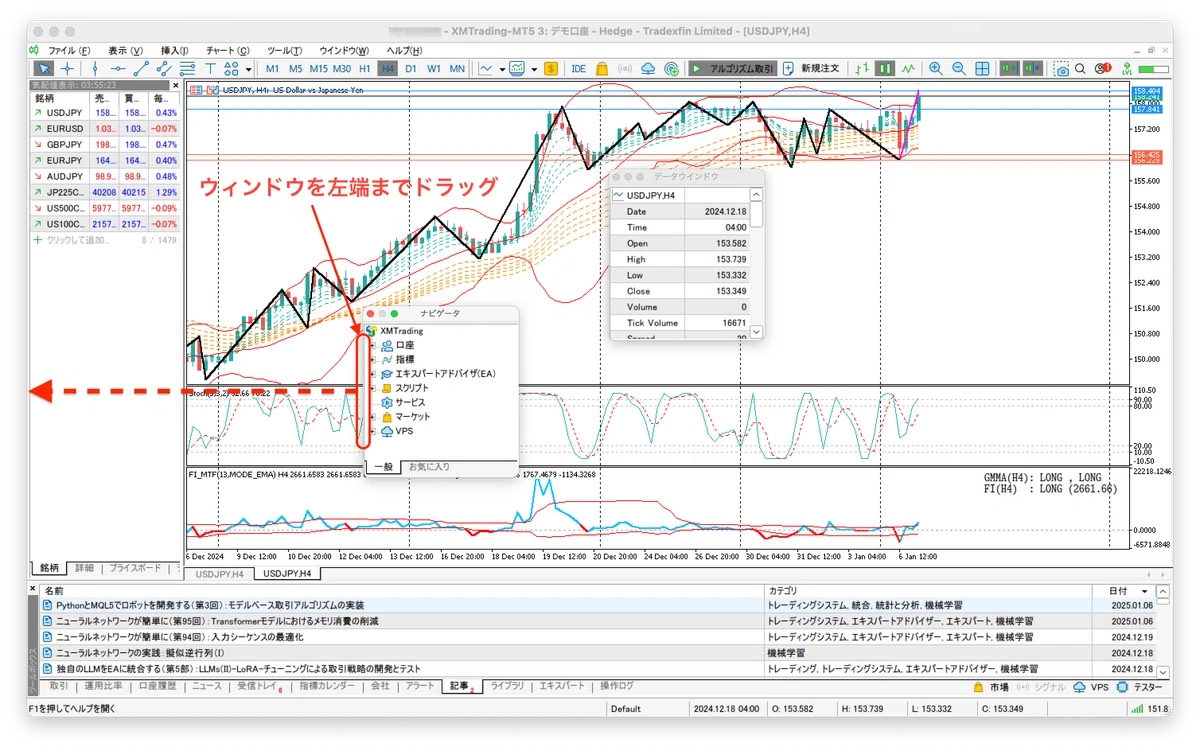1200x750 pixels.
Task: Select the vertical line drawing tool
Action: [95, 69]
